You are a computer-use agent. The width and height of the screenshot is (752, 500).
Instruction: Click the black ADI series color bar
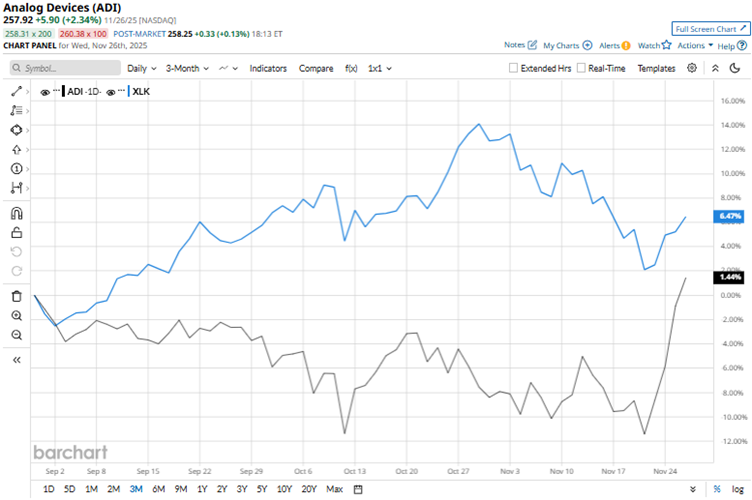(x=63, y=91)
